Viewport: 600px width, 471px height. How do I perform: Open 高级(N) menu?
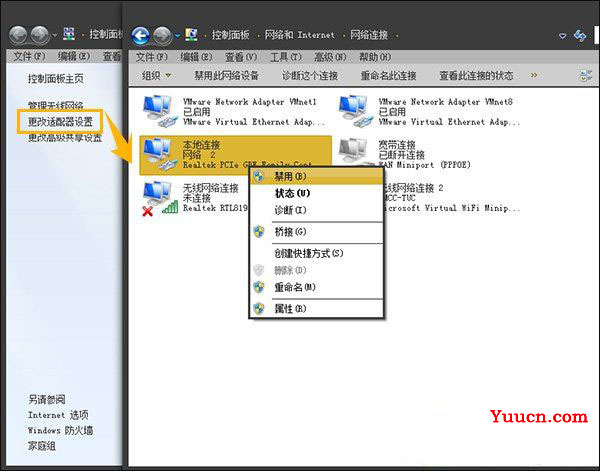click(x=330, y=57)
